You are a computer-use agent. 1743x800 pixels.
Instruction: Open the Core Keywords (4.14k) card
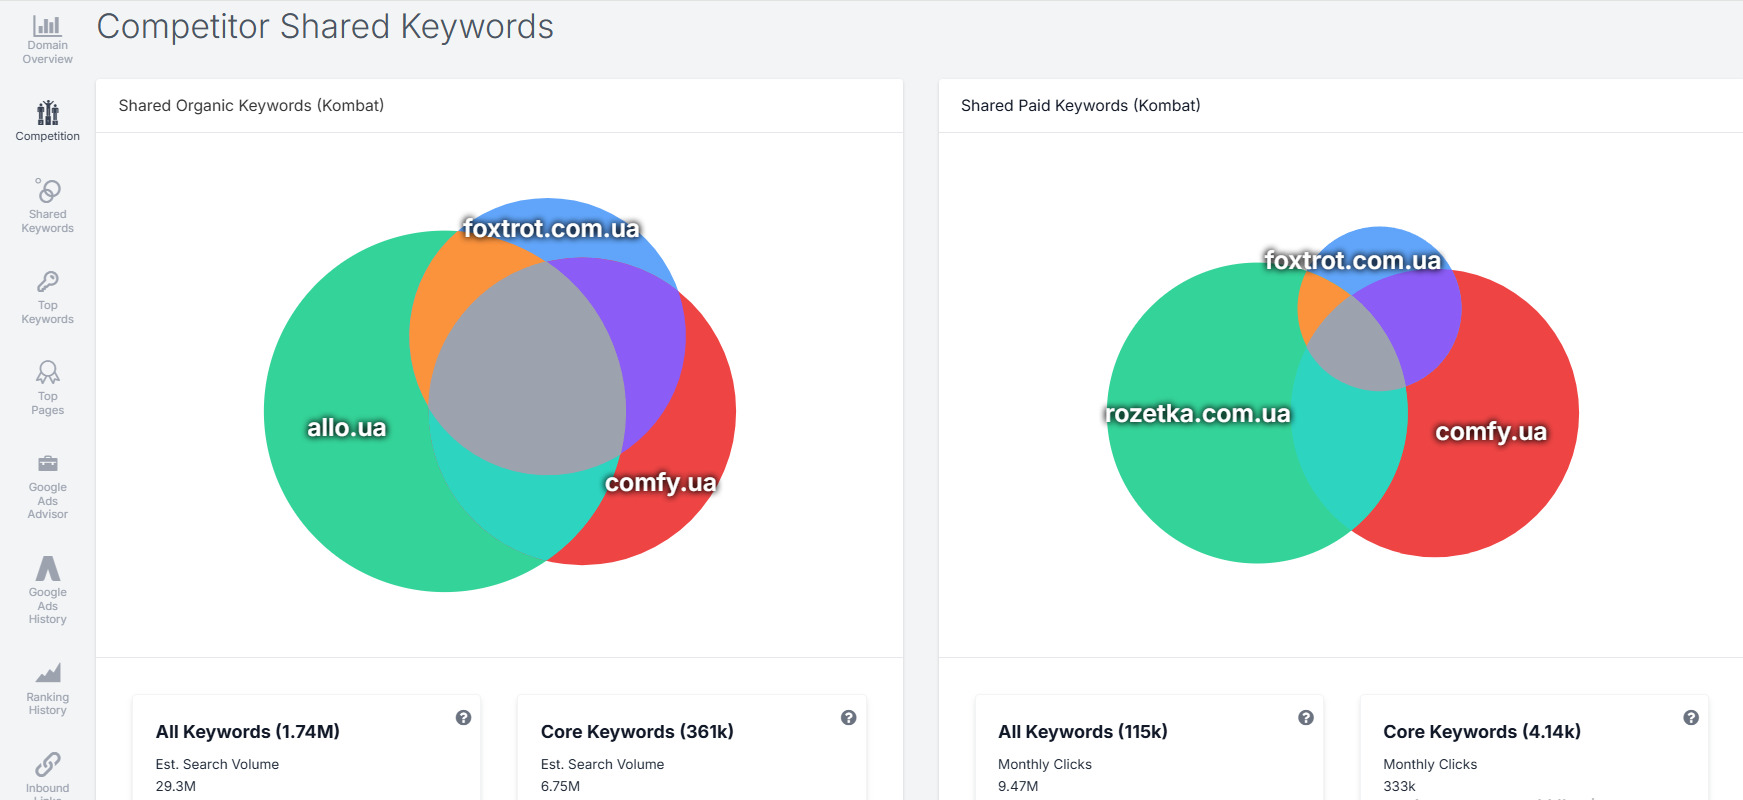(1534, 747)
